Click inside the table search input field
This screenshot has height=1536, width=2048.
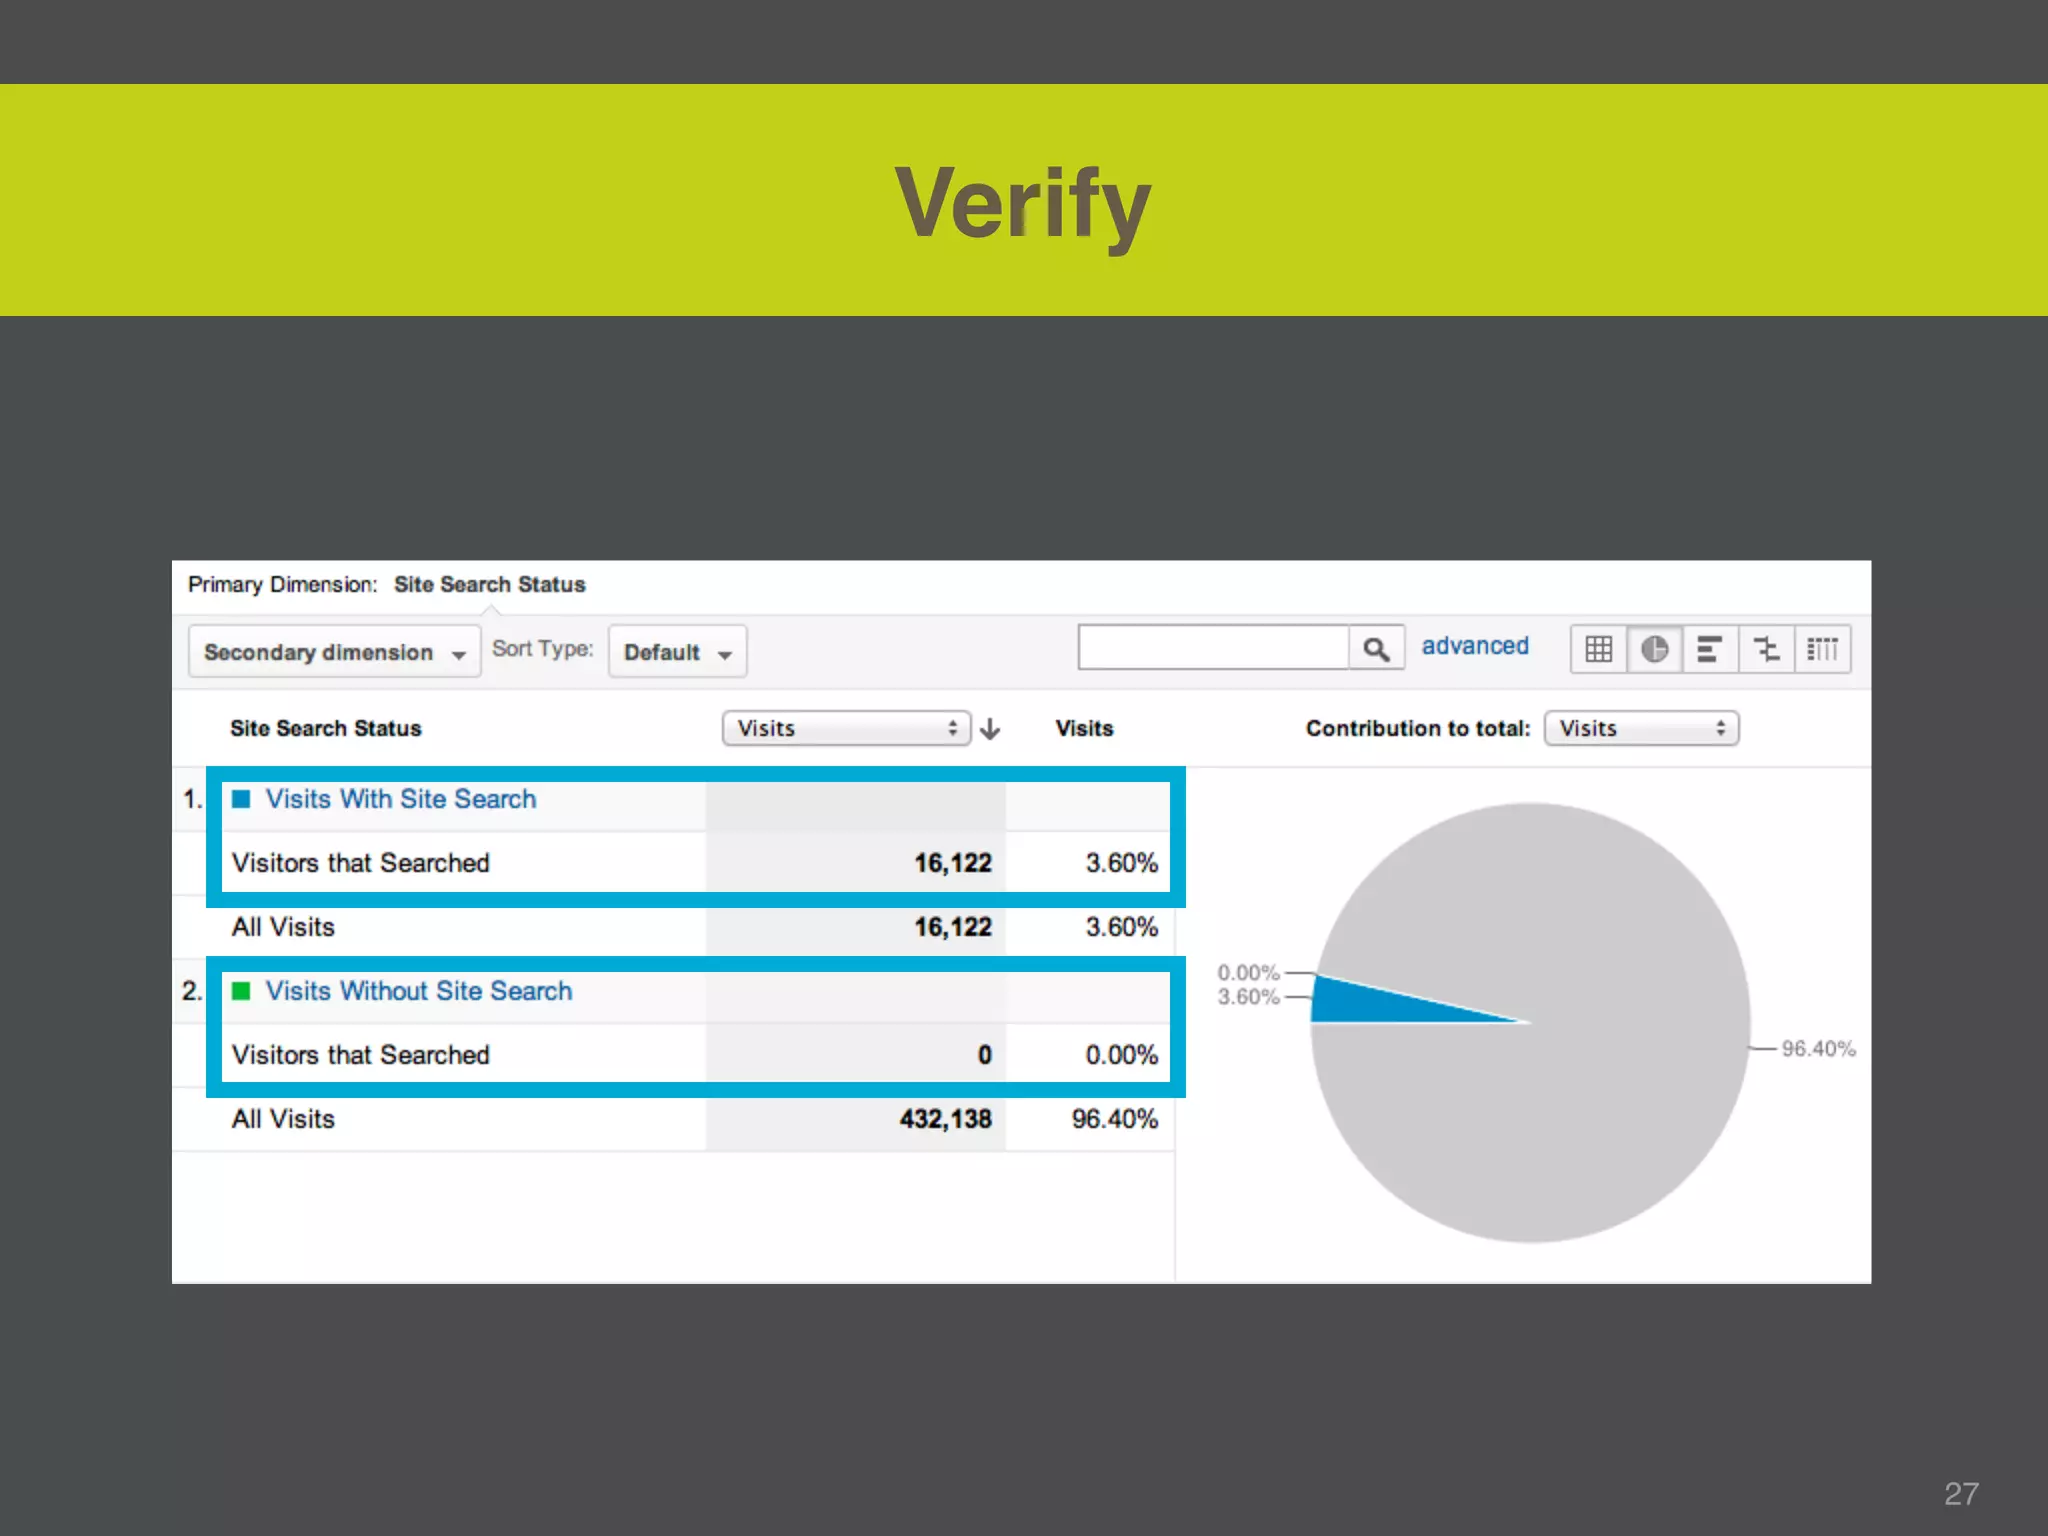point(1213,648)
